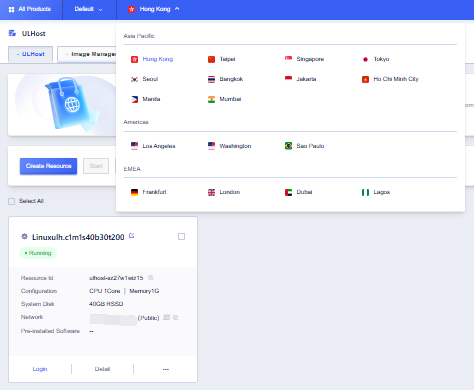Select the Lagos region
Viewport: 474px width, 390px height.
382,192
